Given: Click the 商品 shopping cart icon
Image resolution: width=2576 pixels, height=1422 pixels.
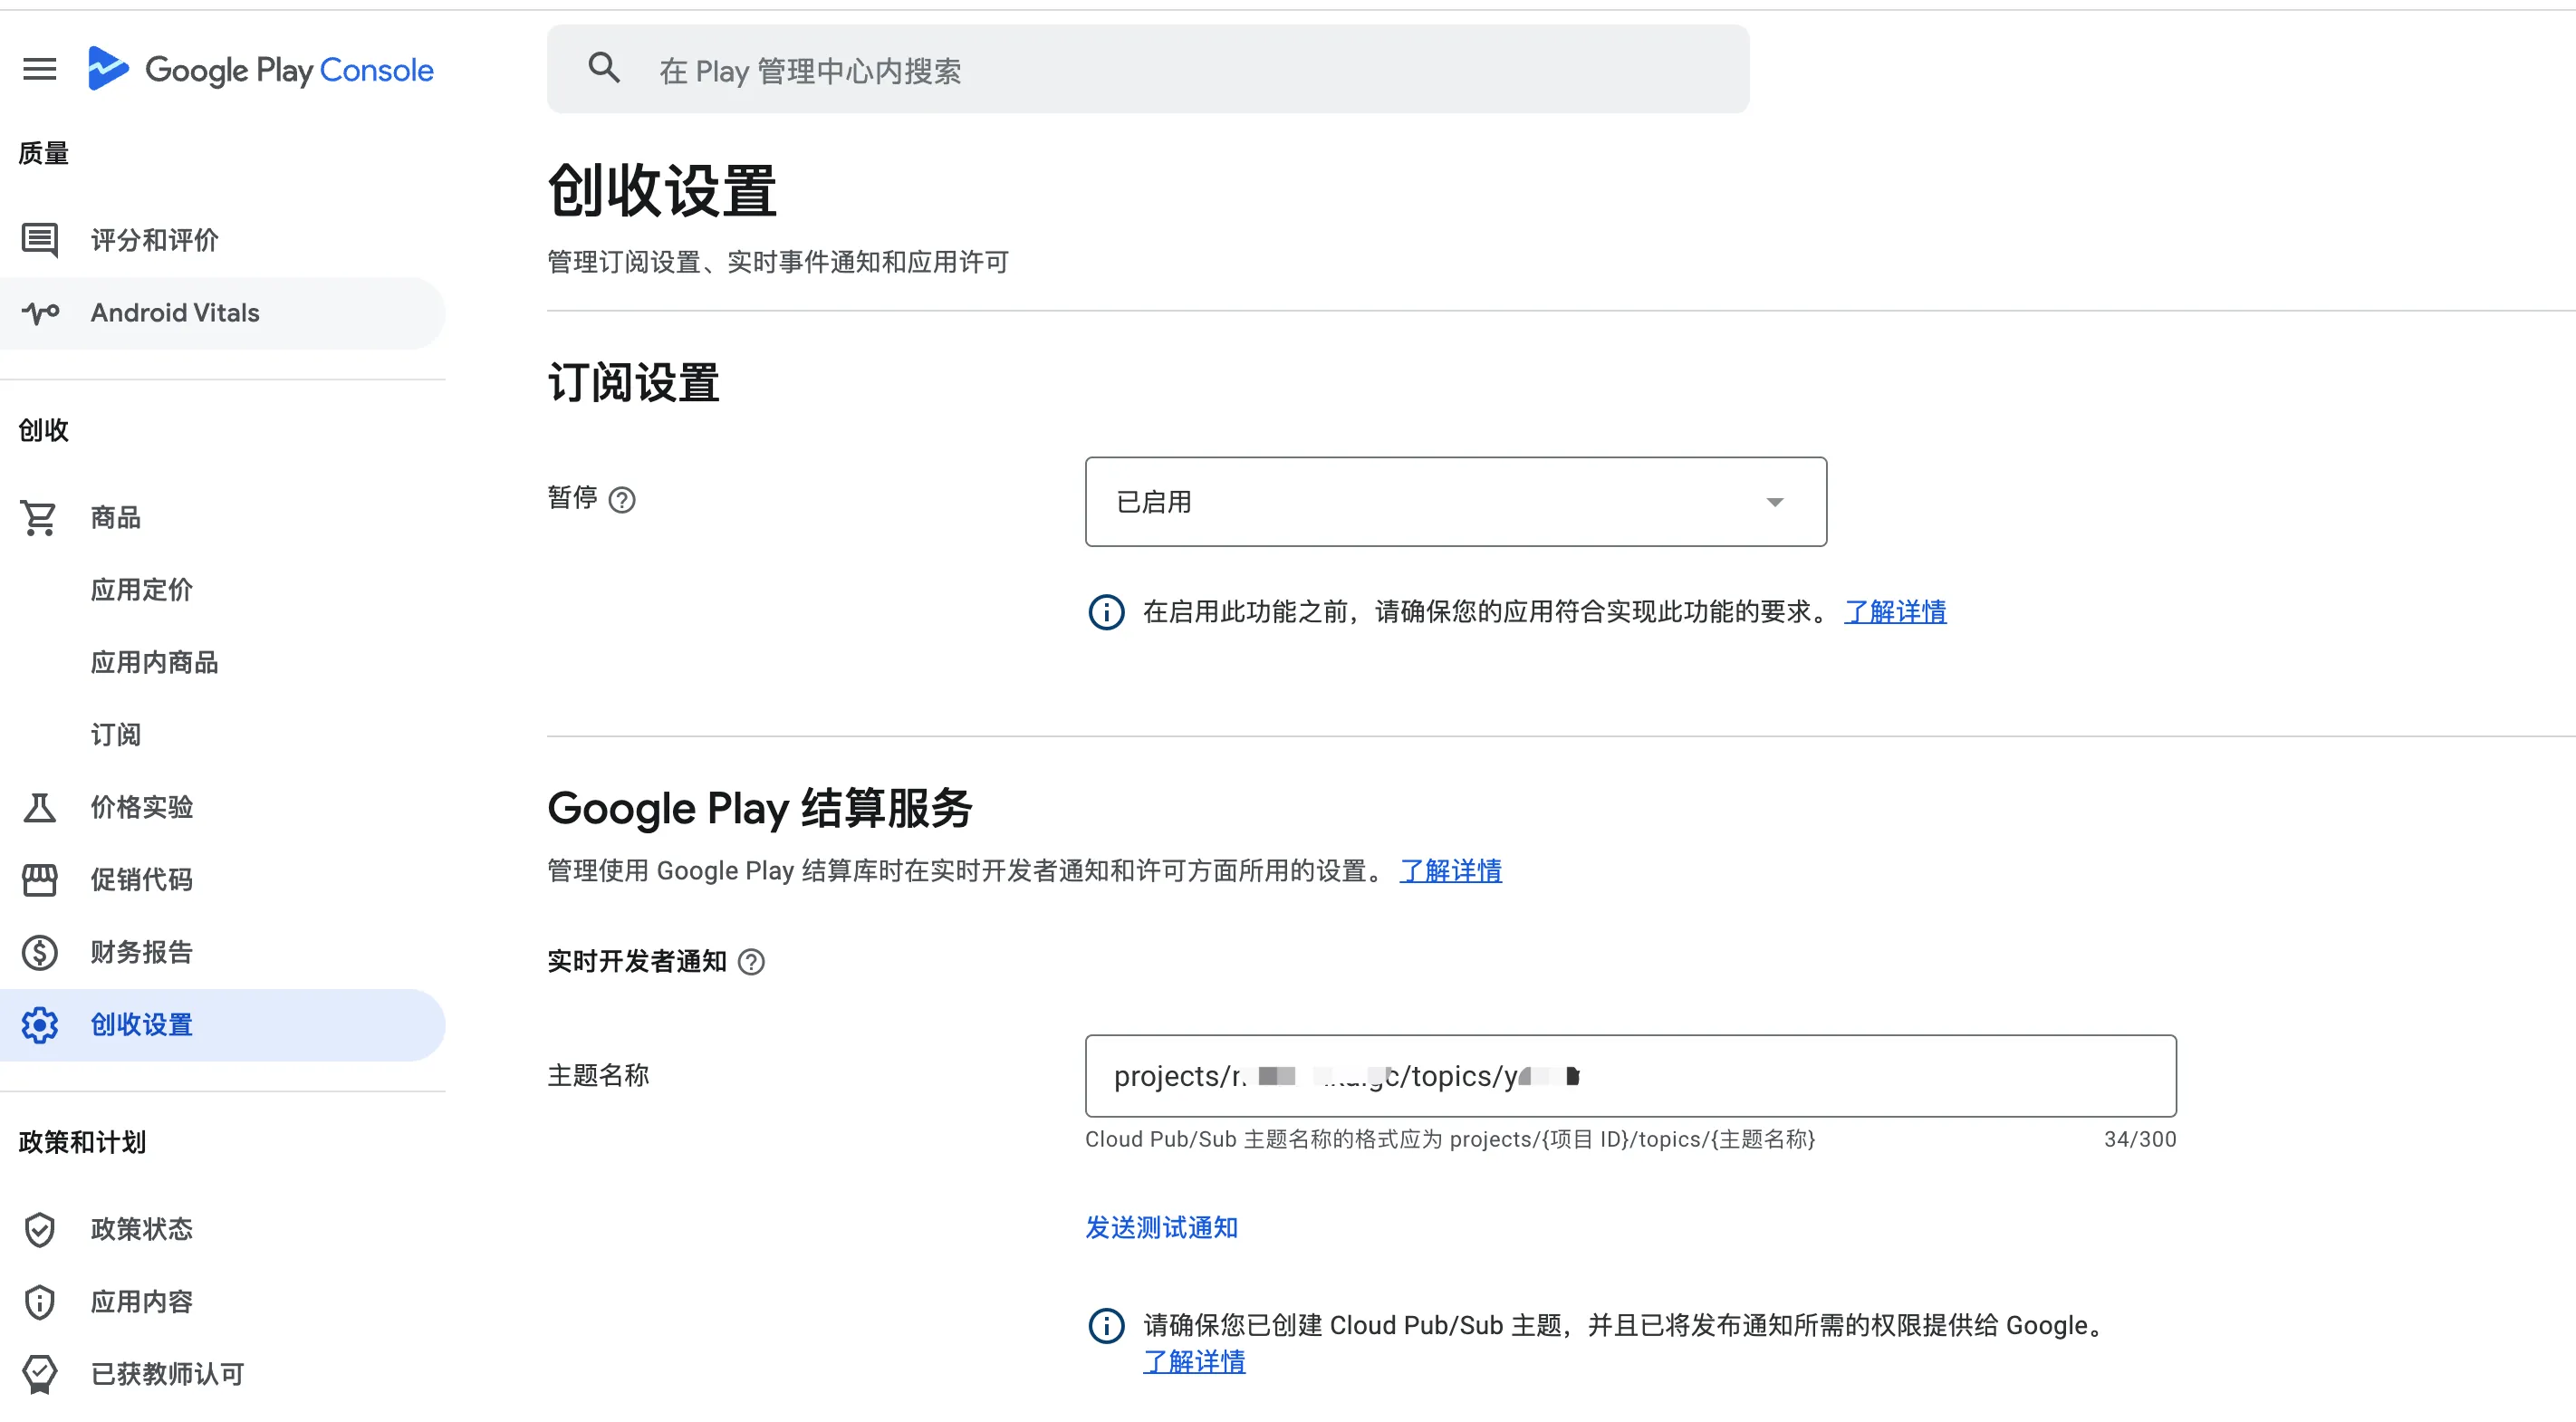Looking at the screenshot, I should (40, 517).
